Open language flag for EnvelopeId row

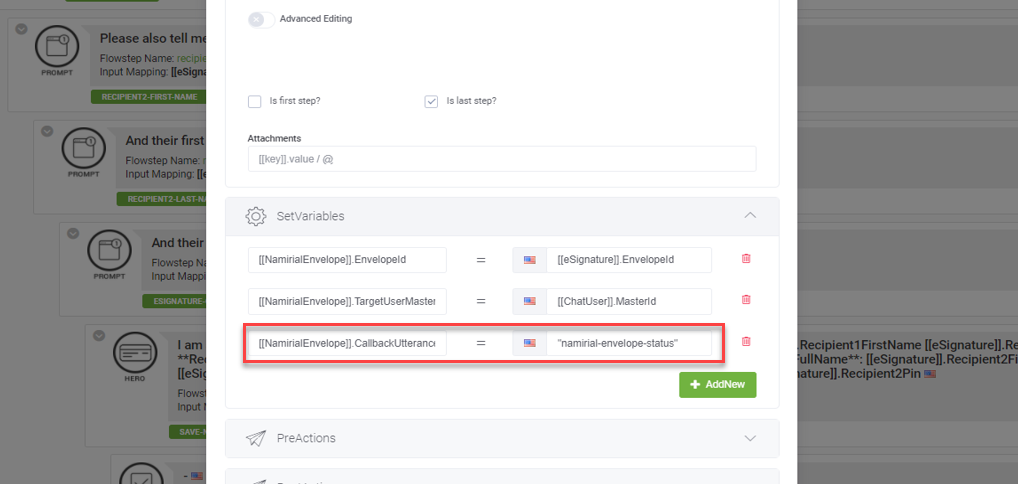point(530,260)
